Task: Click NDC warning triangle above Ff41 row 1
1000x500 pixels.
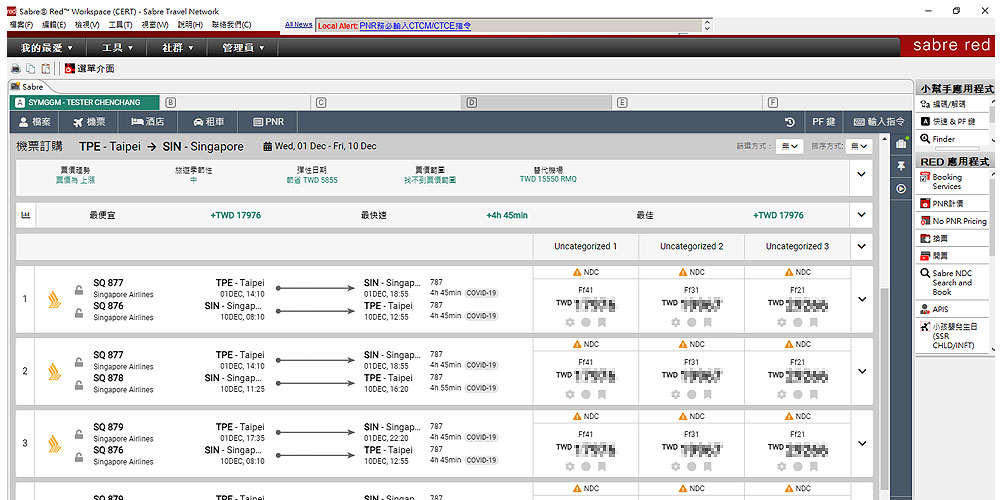Action: pos(577,272)
